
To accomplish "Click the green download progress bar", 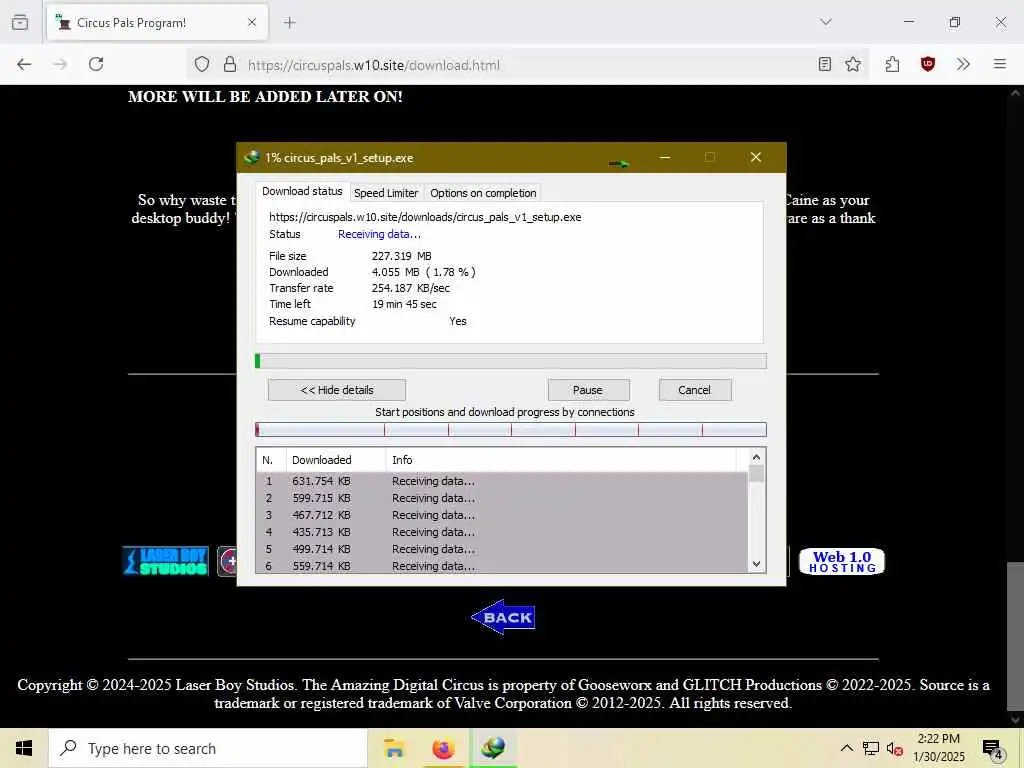I will pyautogui.click(x=511, y=361).
